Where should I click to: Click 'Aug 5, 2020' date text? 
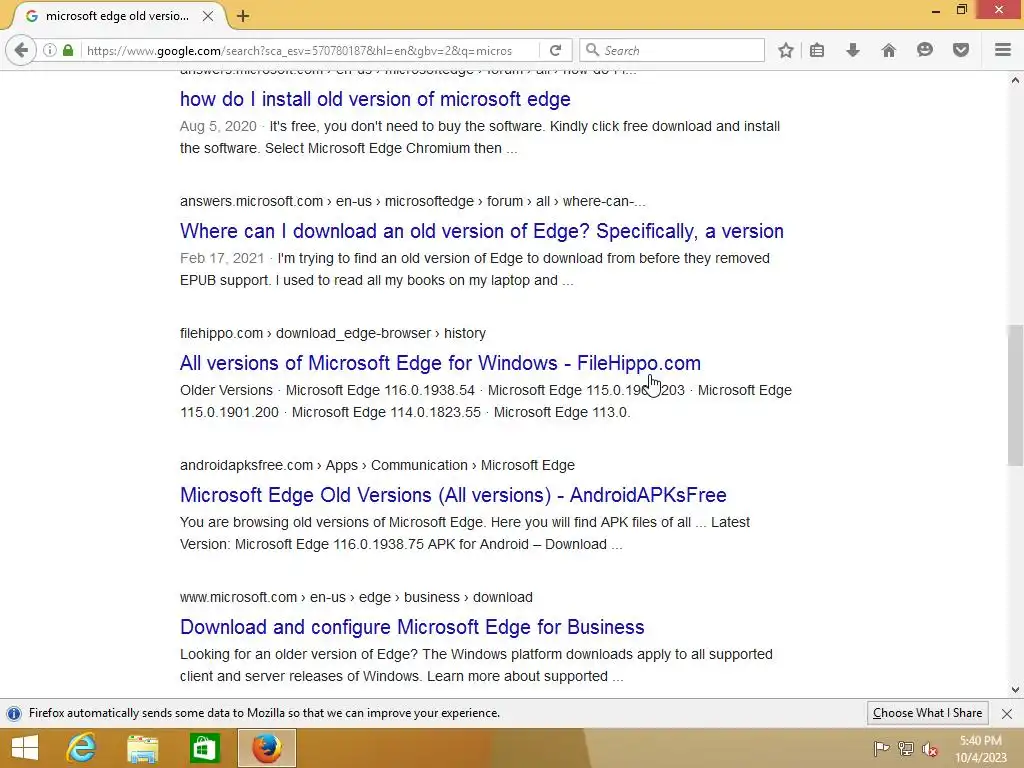(x=218, y=127)
